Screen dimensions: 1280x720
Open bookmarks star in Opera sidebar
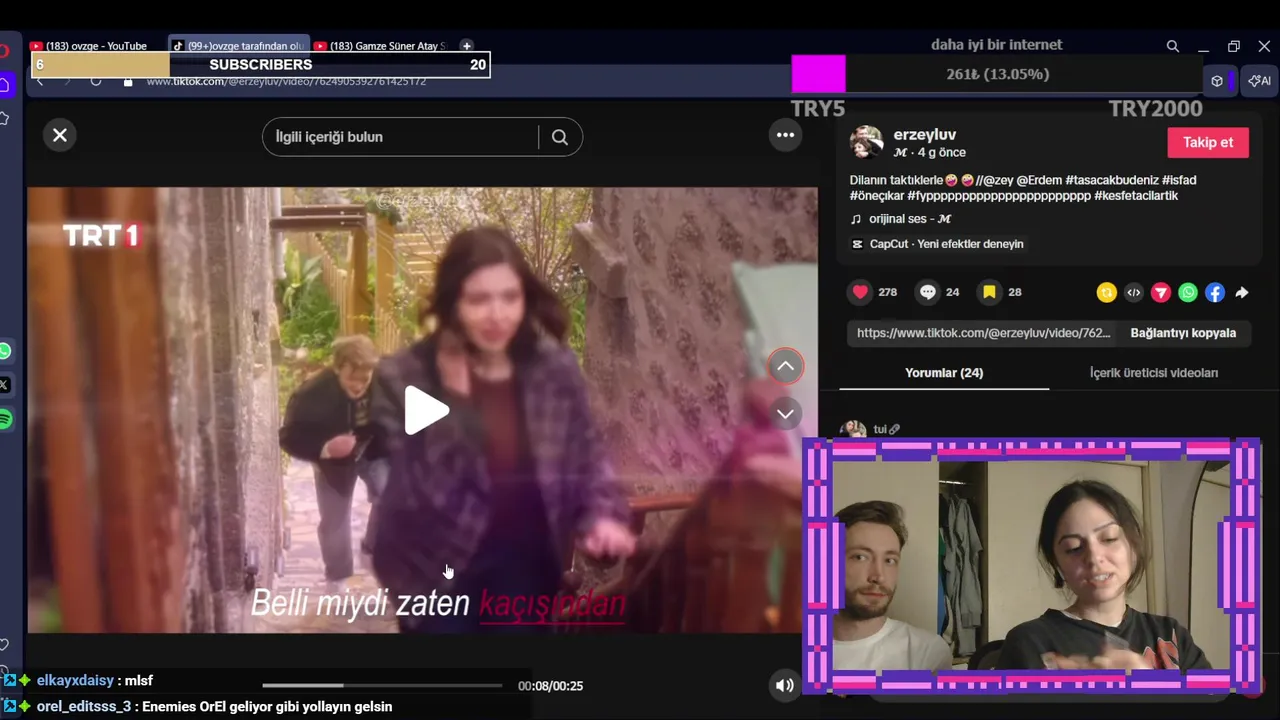[x=5, y=119]
